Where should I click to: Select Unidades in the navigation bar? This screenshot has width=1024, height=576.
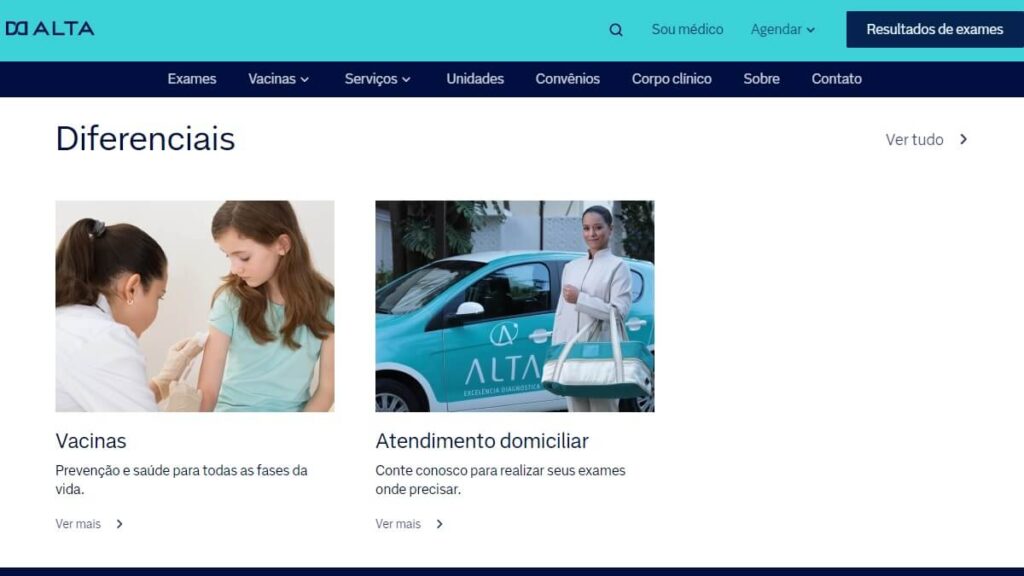pos(474,78)
